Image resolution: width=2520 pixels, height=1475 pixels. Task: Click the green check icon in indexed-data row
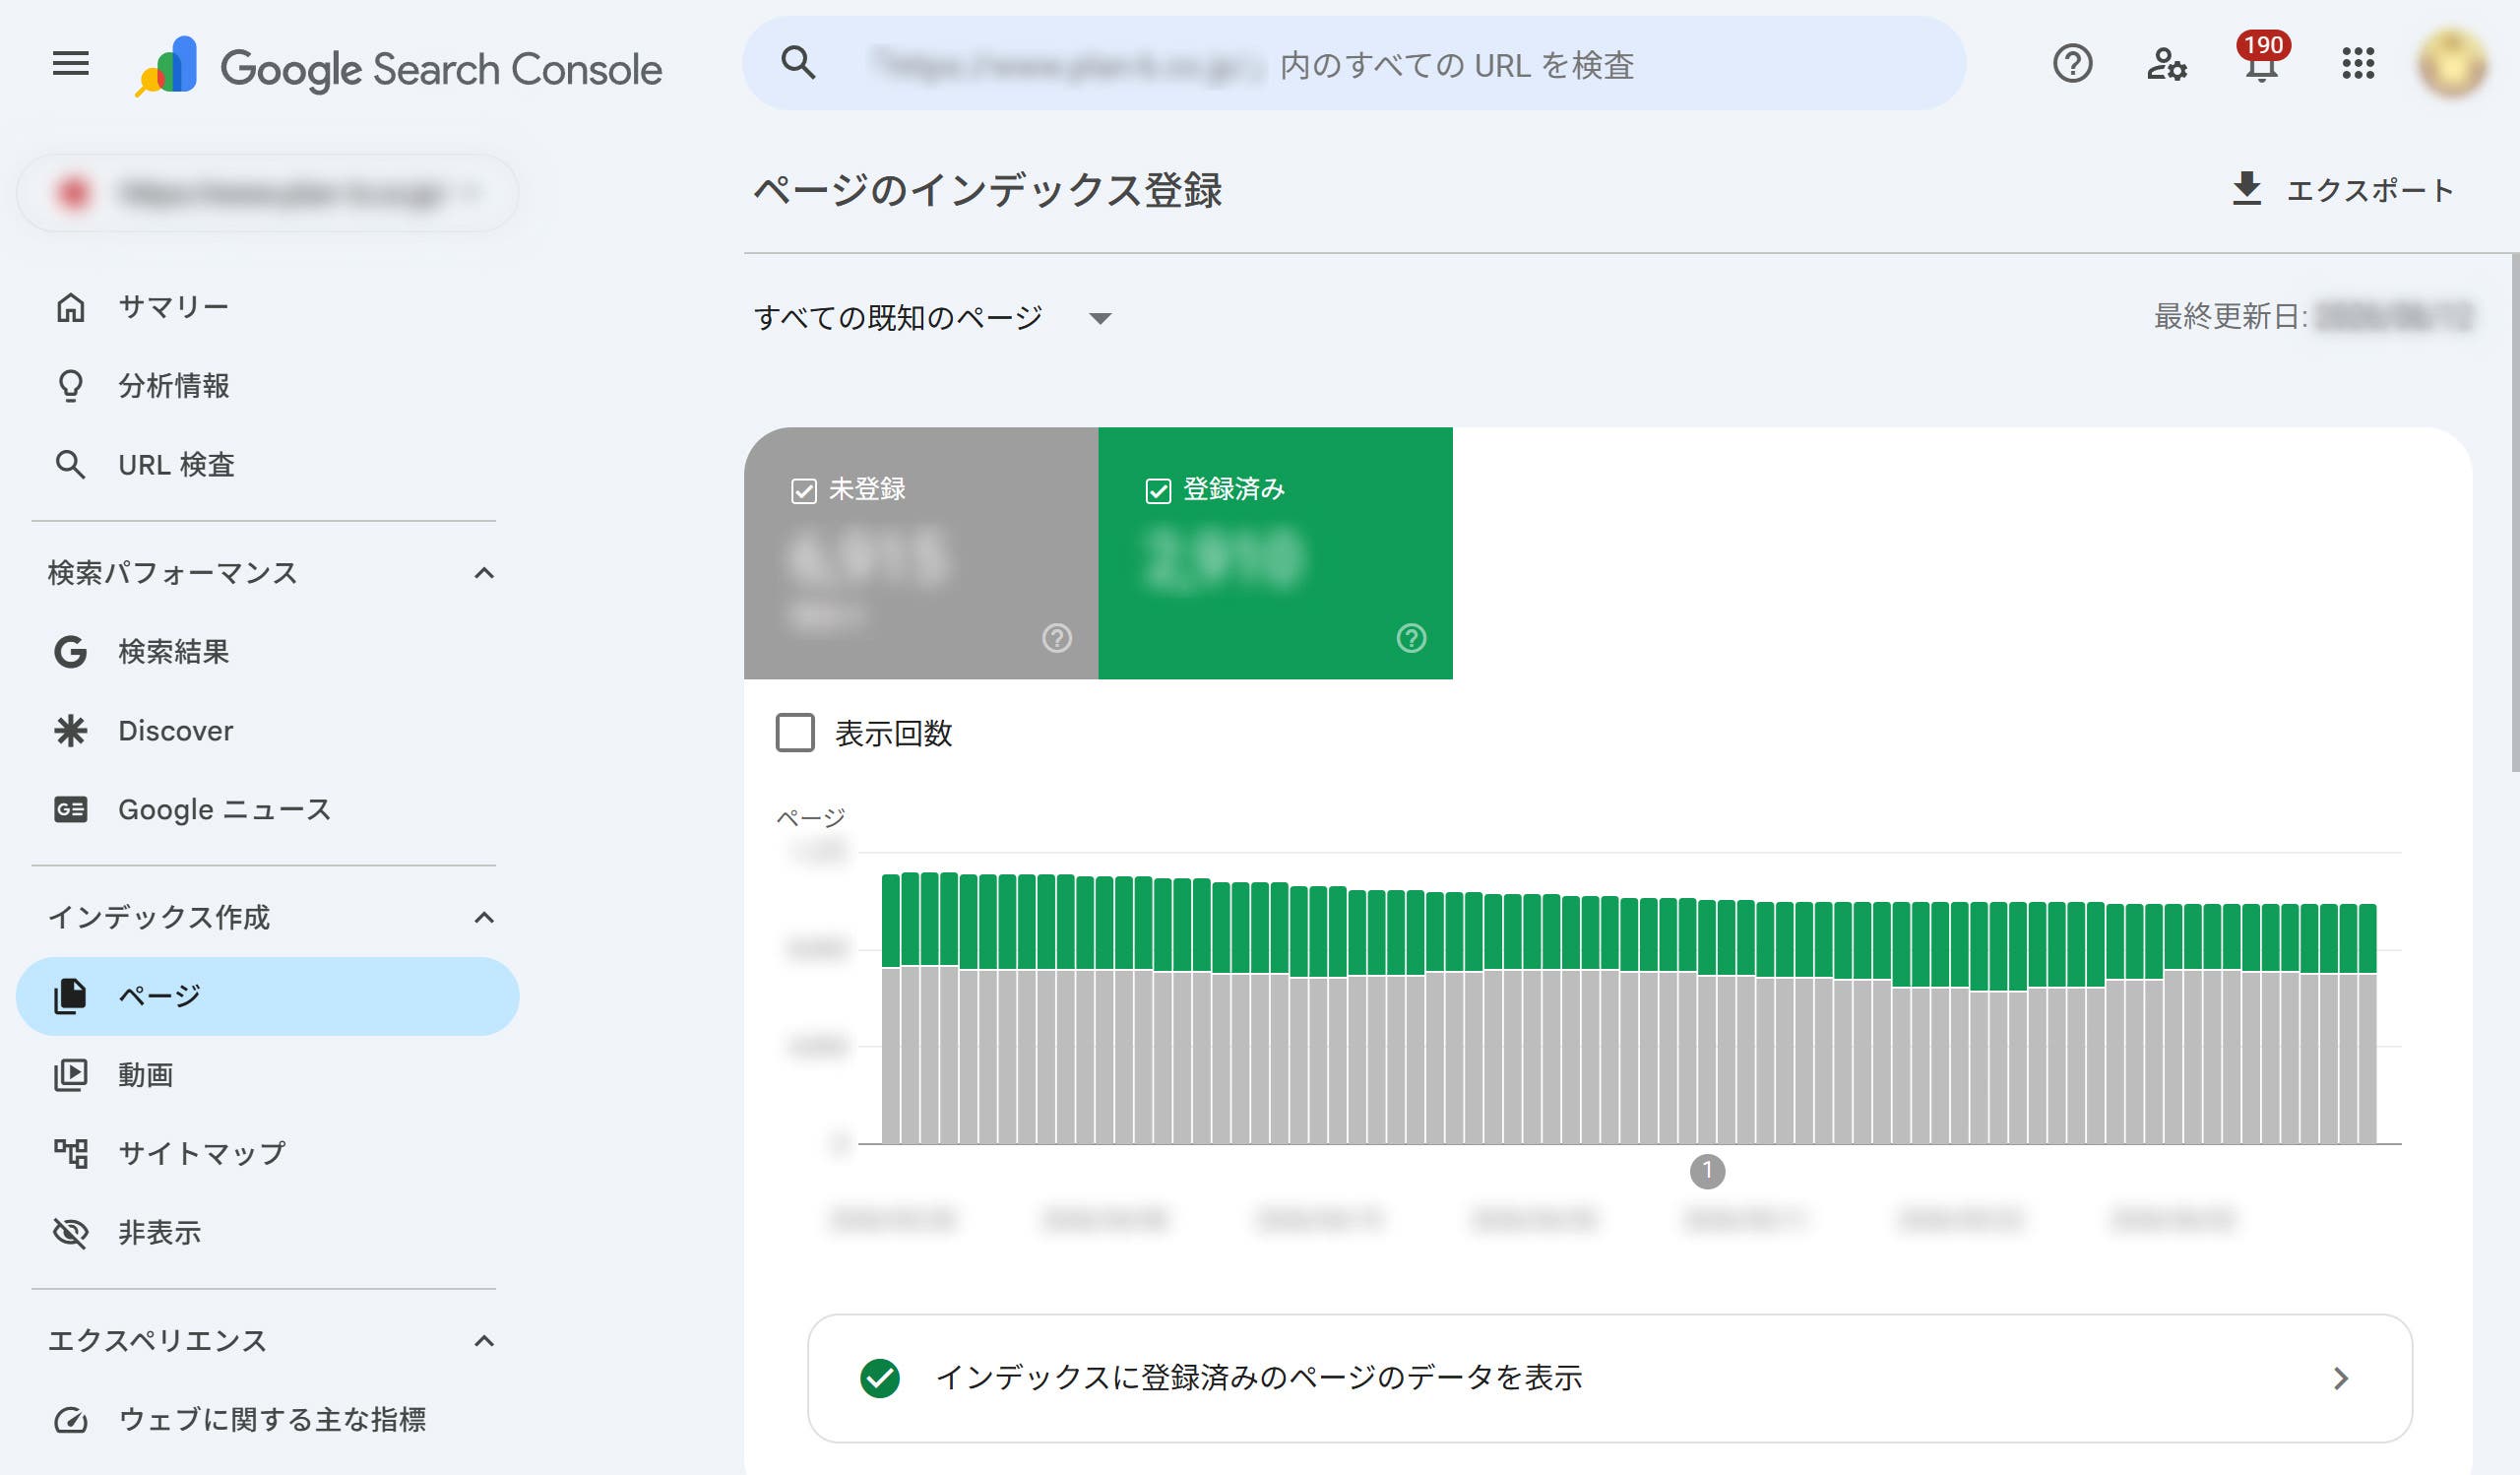coord(880,1378)
